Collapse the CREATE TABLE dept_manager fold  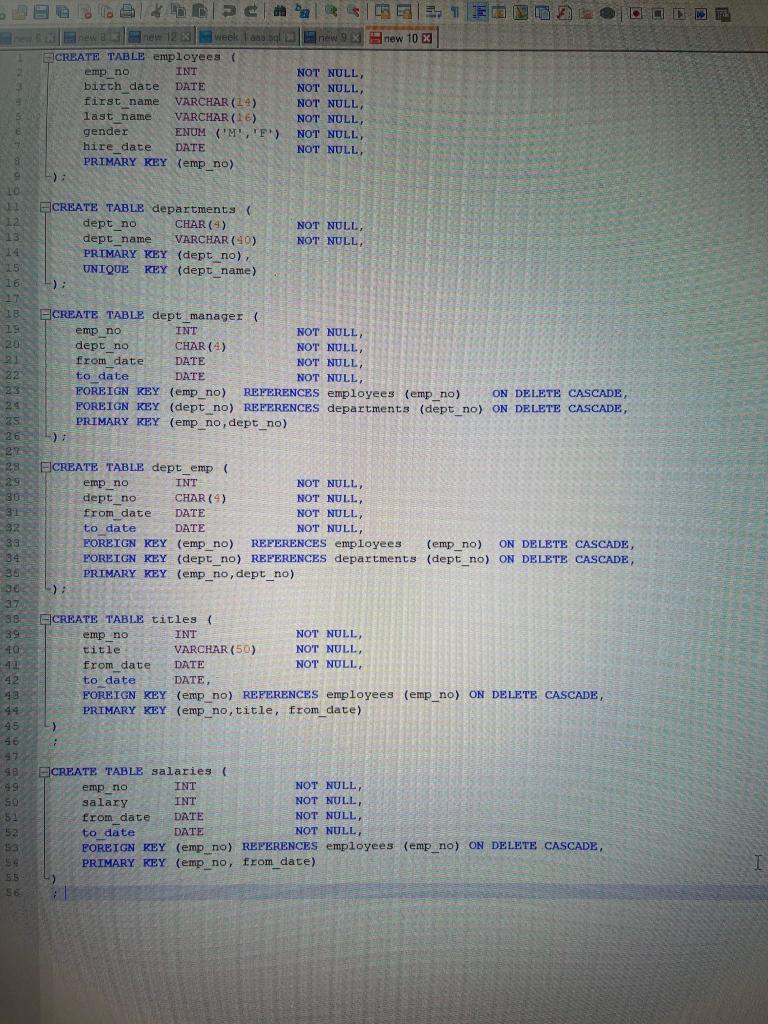pyautogui.click(x=45, y=315)
